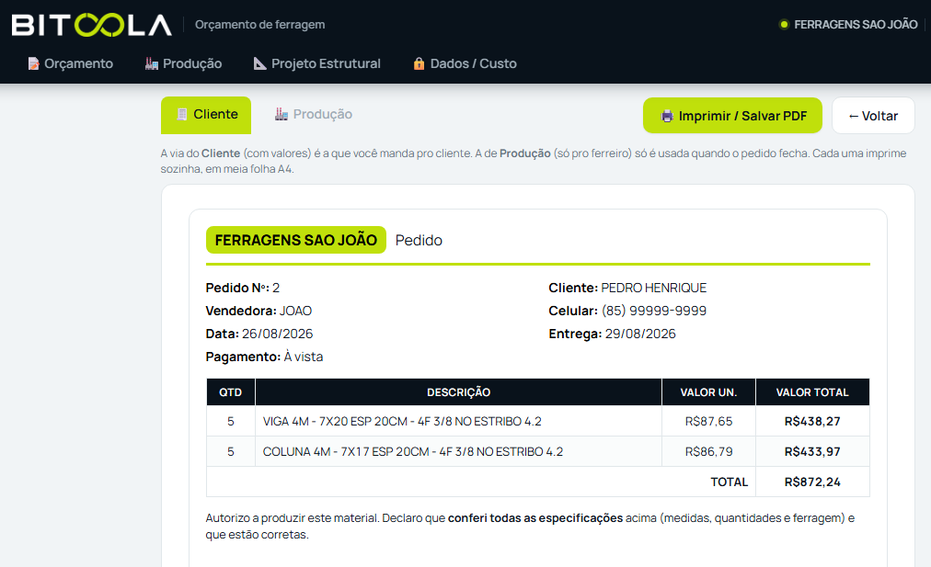Click the VIGA 4M - 7X20 description cell
The height and width of the screenshot is (567, 931).
458,422
